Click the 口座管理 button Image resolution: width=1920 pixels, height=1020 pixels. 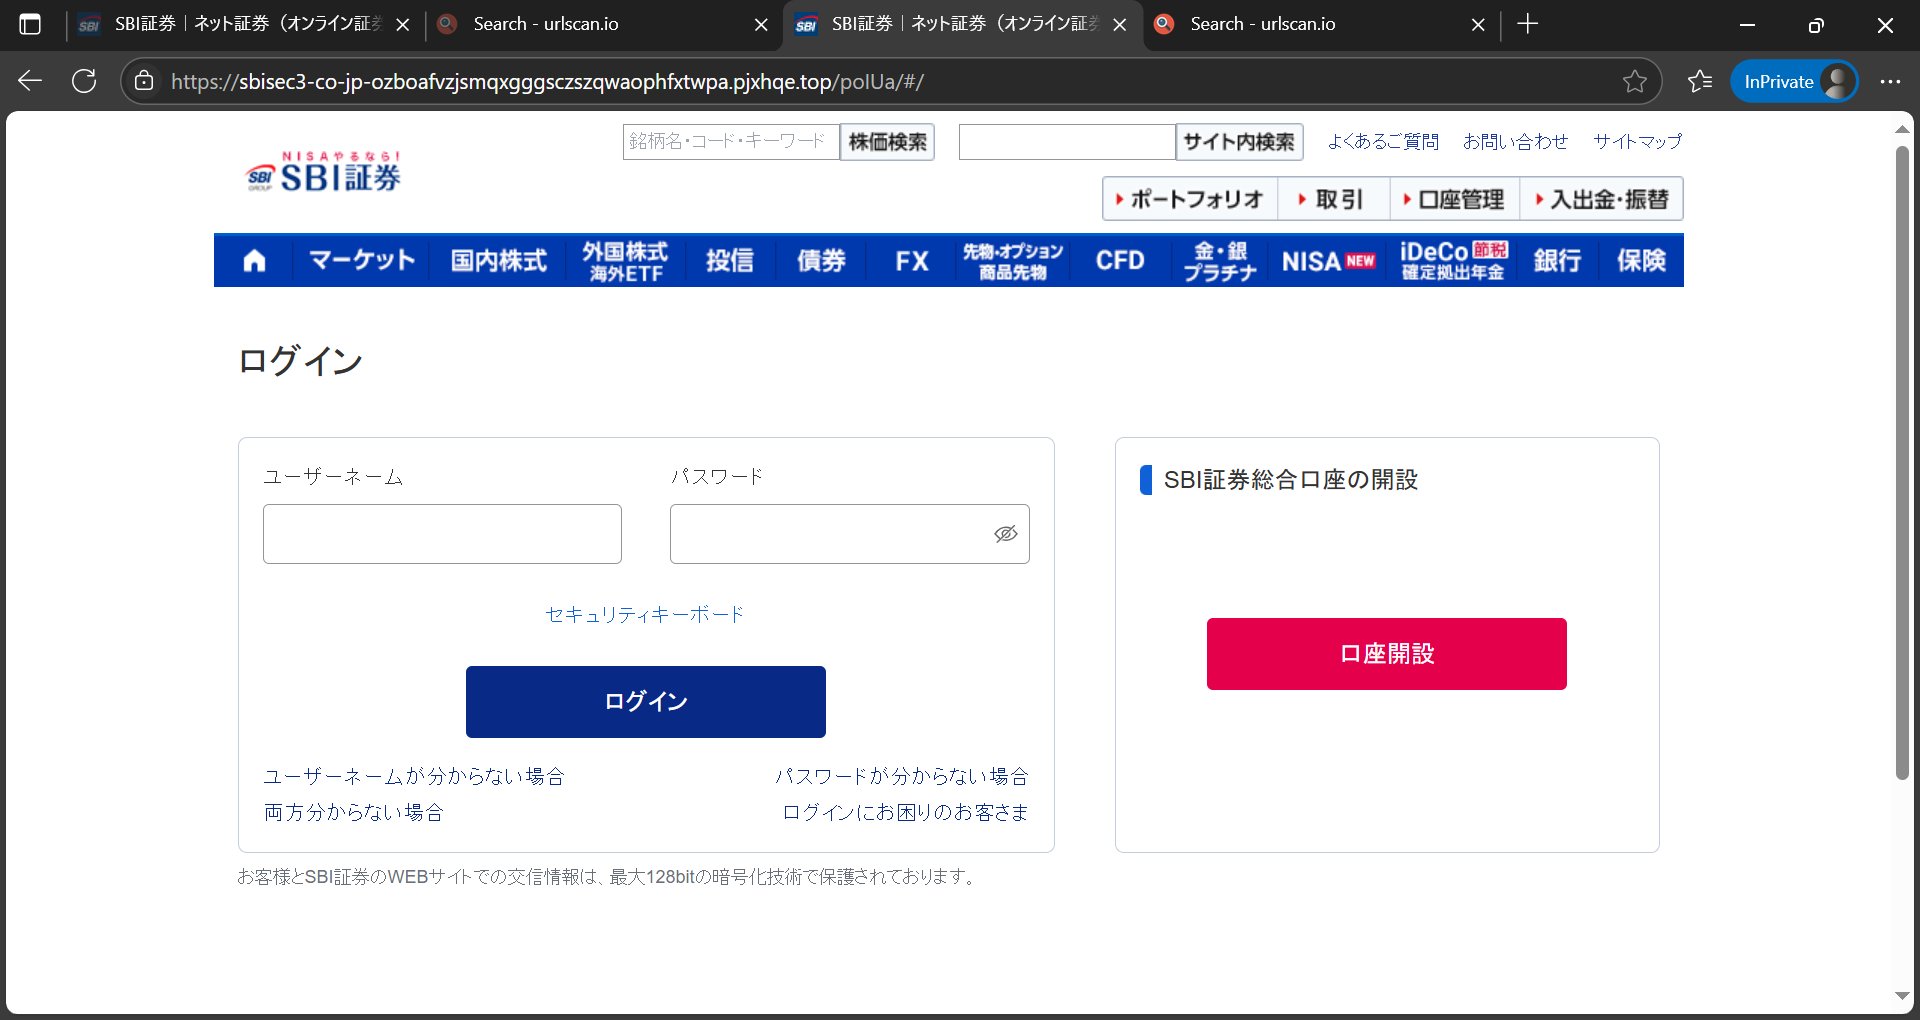(x=1455, y=199)
